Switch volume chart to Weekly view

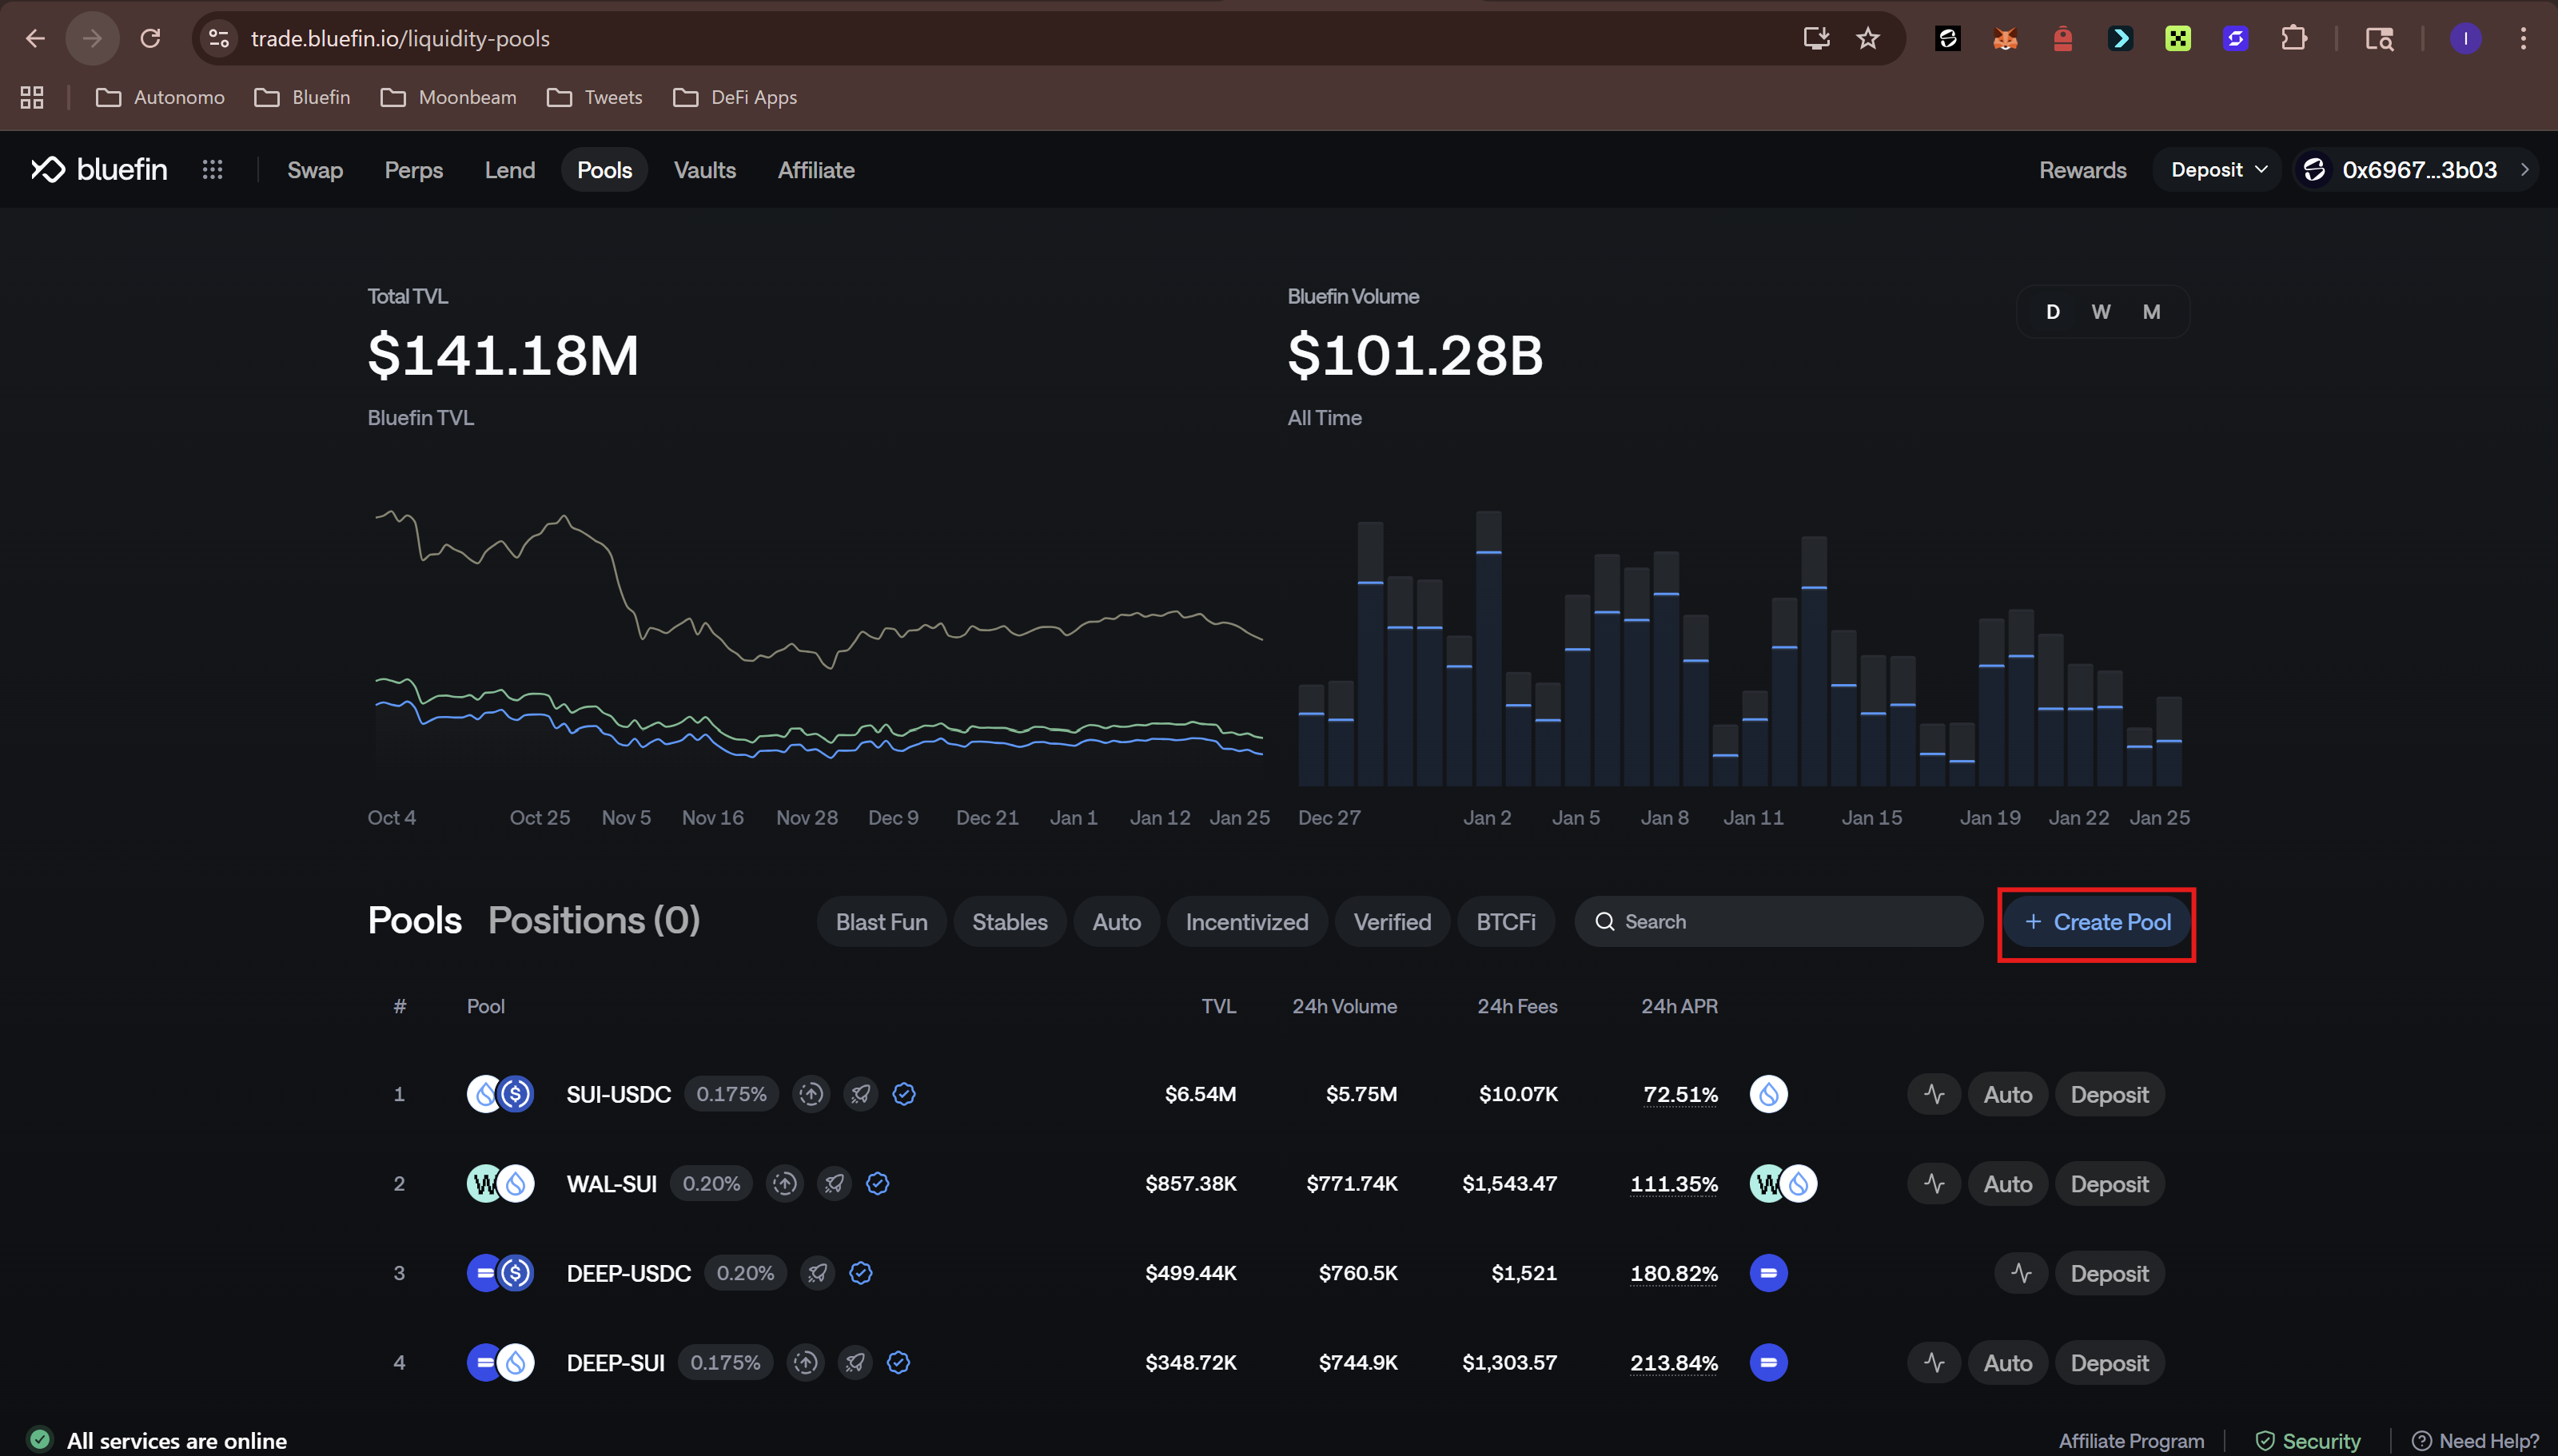pyautogui.click(x=2100, y=312)
